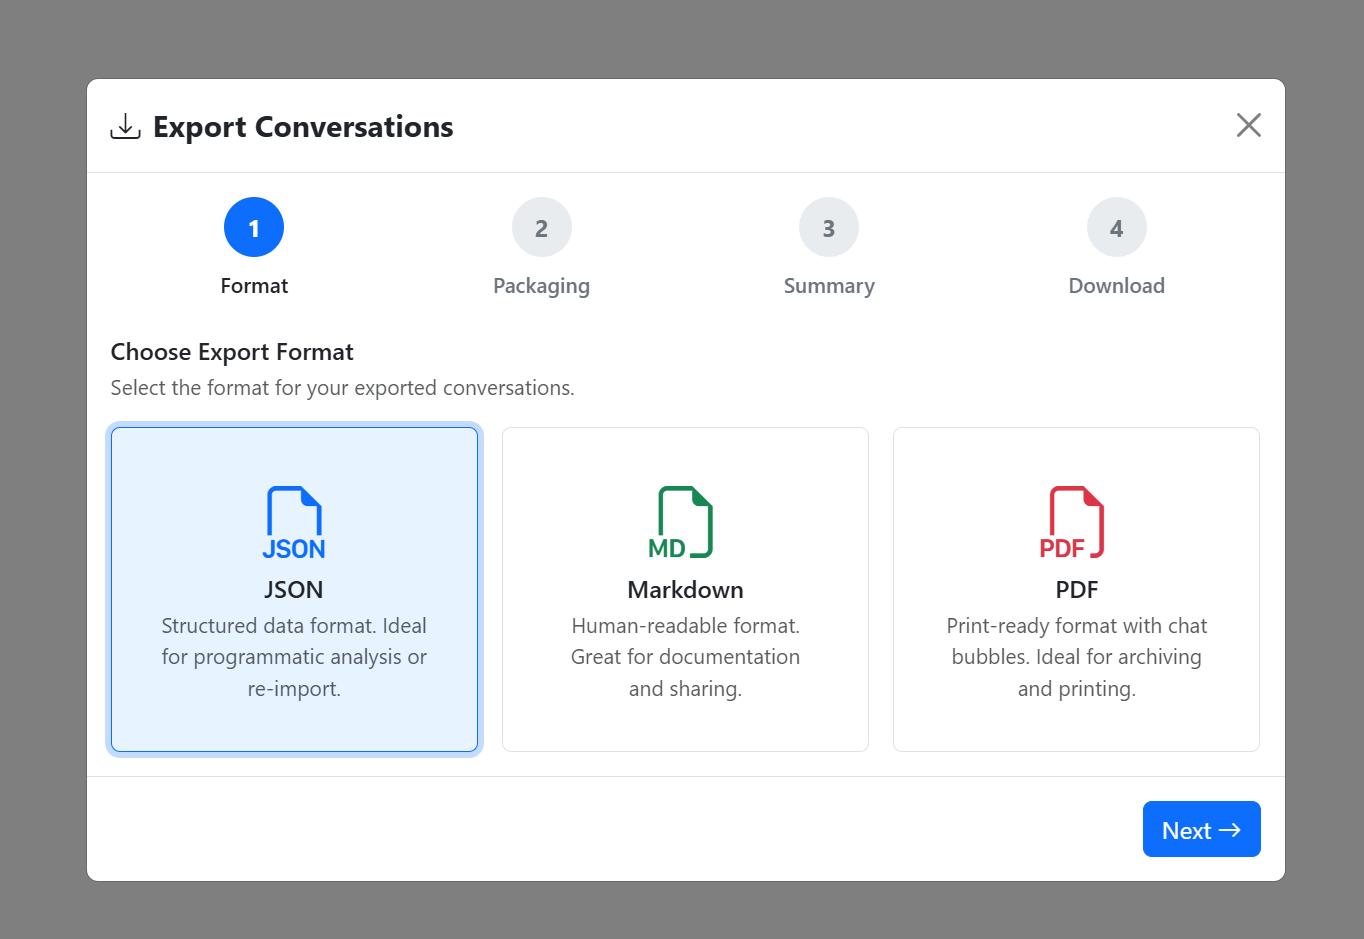Click the Next button
1364x939 pixels.
point(1201,829)
